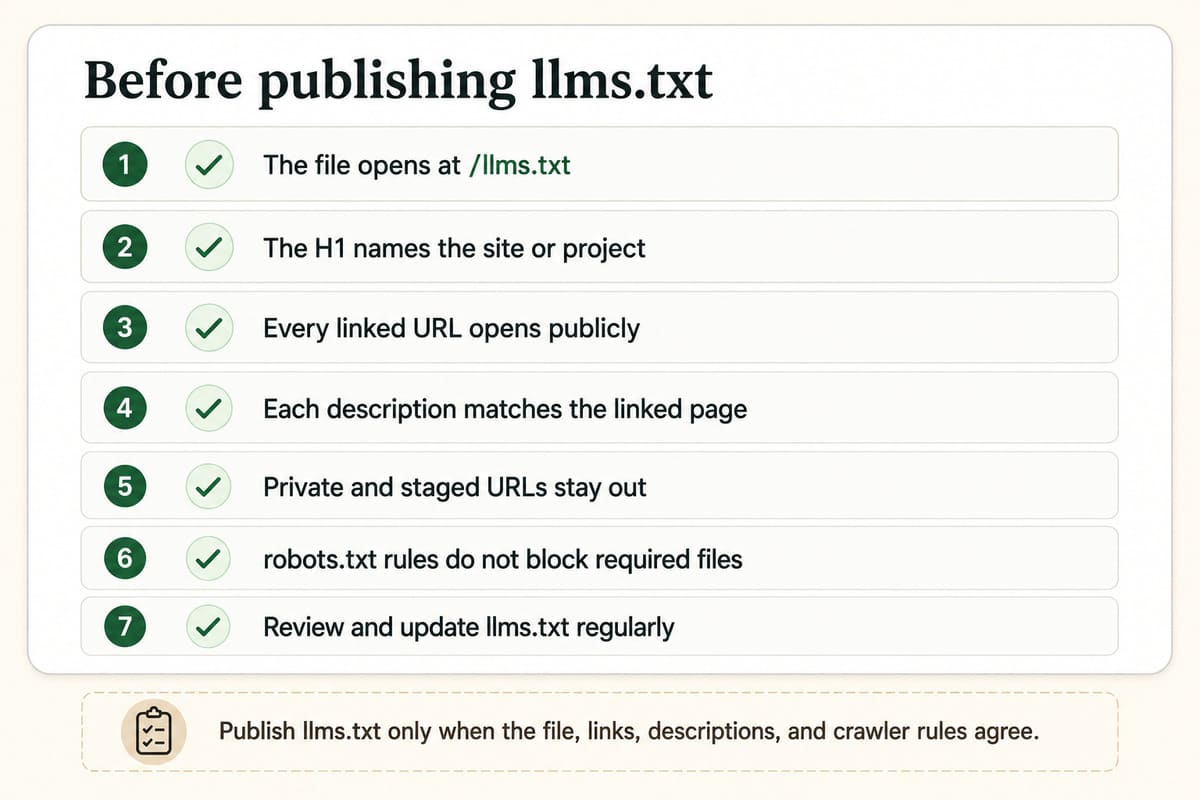
Task: Toggle the check for the H1 names item
Action: (x=209, y=247)
